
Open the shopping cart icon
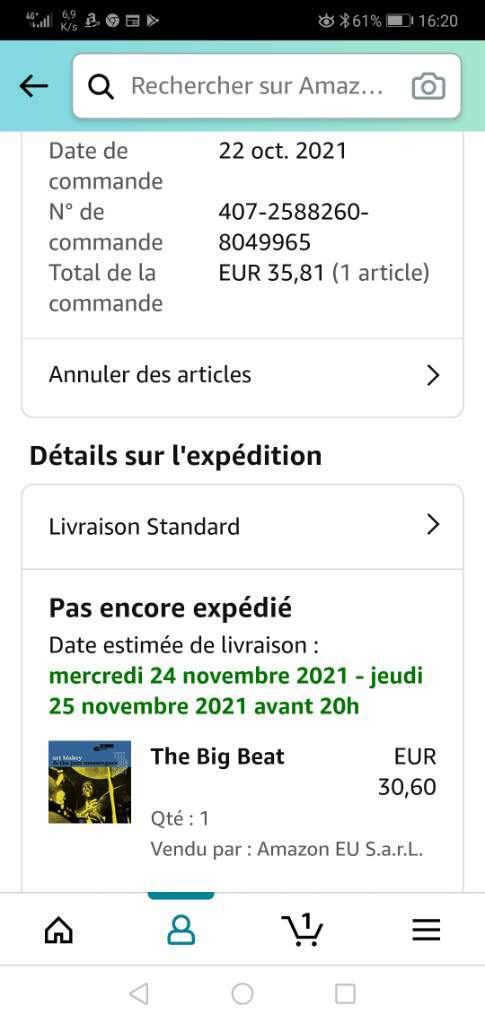[x=302, y=928]
